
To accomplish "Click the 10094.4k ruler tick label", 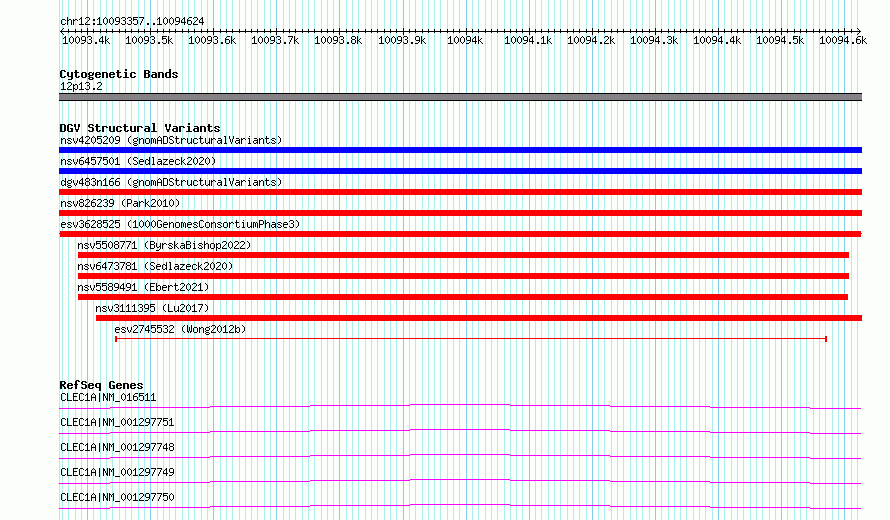I will coord(717,40).
